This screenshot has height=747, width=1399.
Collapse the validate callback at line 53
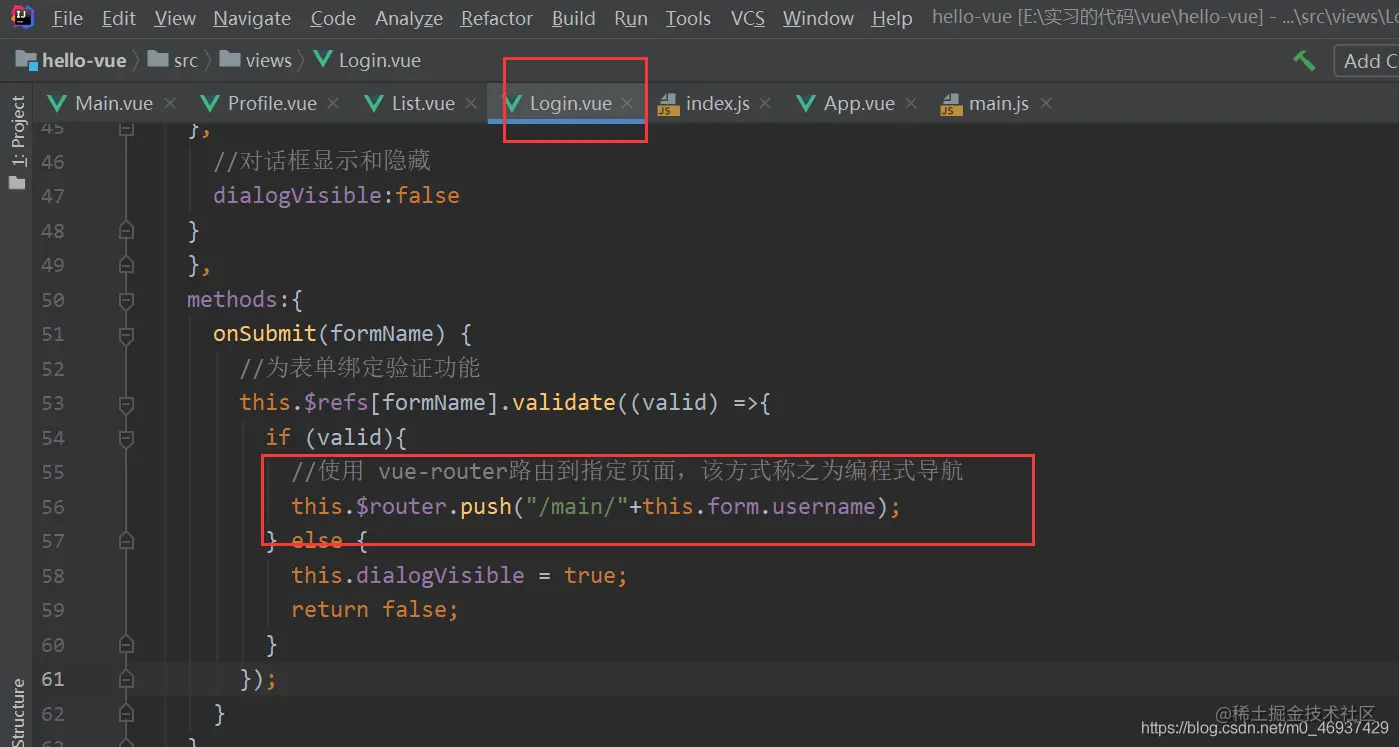click(126, 403)
